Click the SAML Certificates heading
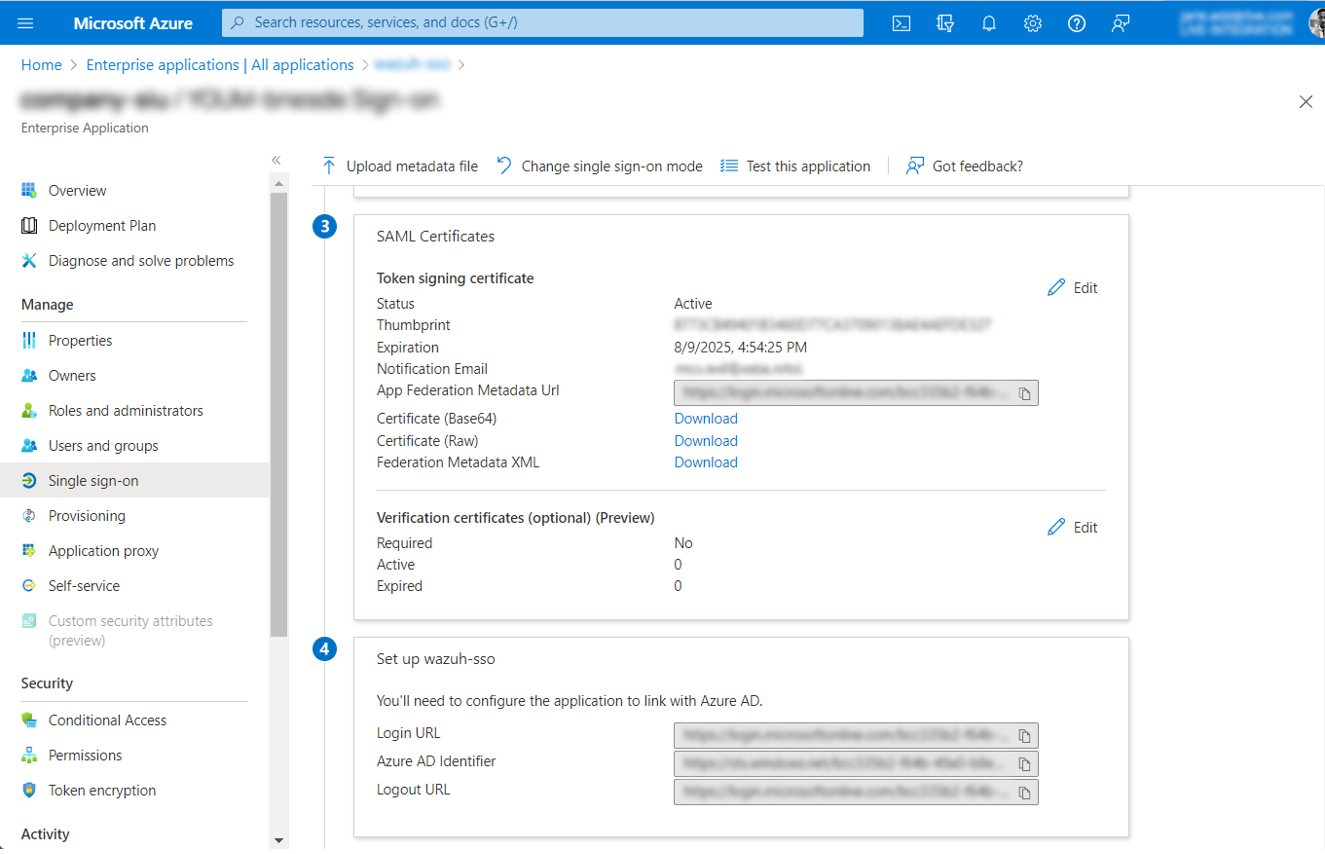 (435, 237)
